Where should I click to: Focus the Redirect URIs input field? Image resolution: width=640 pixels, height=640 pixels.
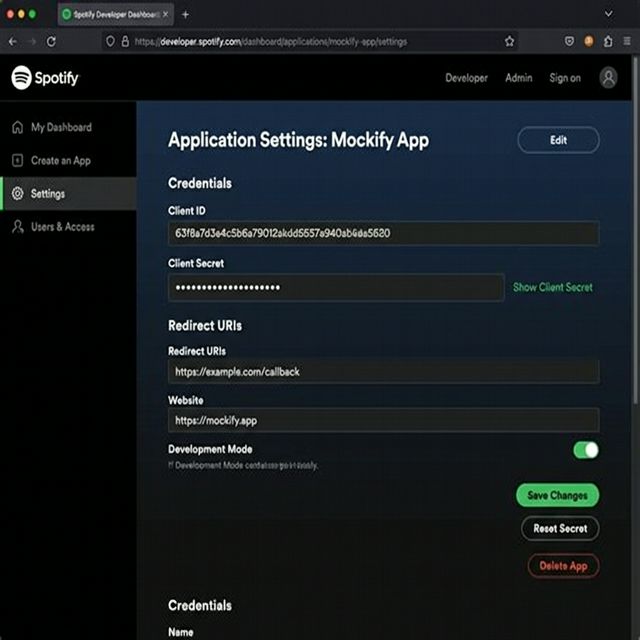(383, 372)
